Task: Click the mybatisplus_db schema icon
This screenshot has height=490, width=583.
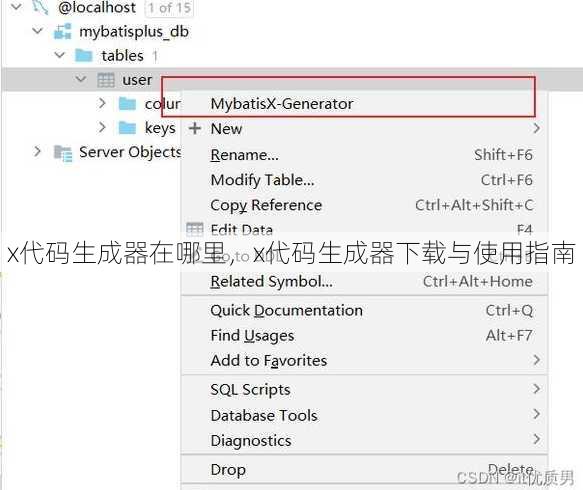Action: 62,32
